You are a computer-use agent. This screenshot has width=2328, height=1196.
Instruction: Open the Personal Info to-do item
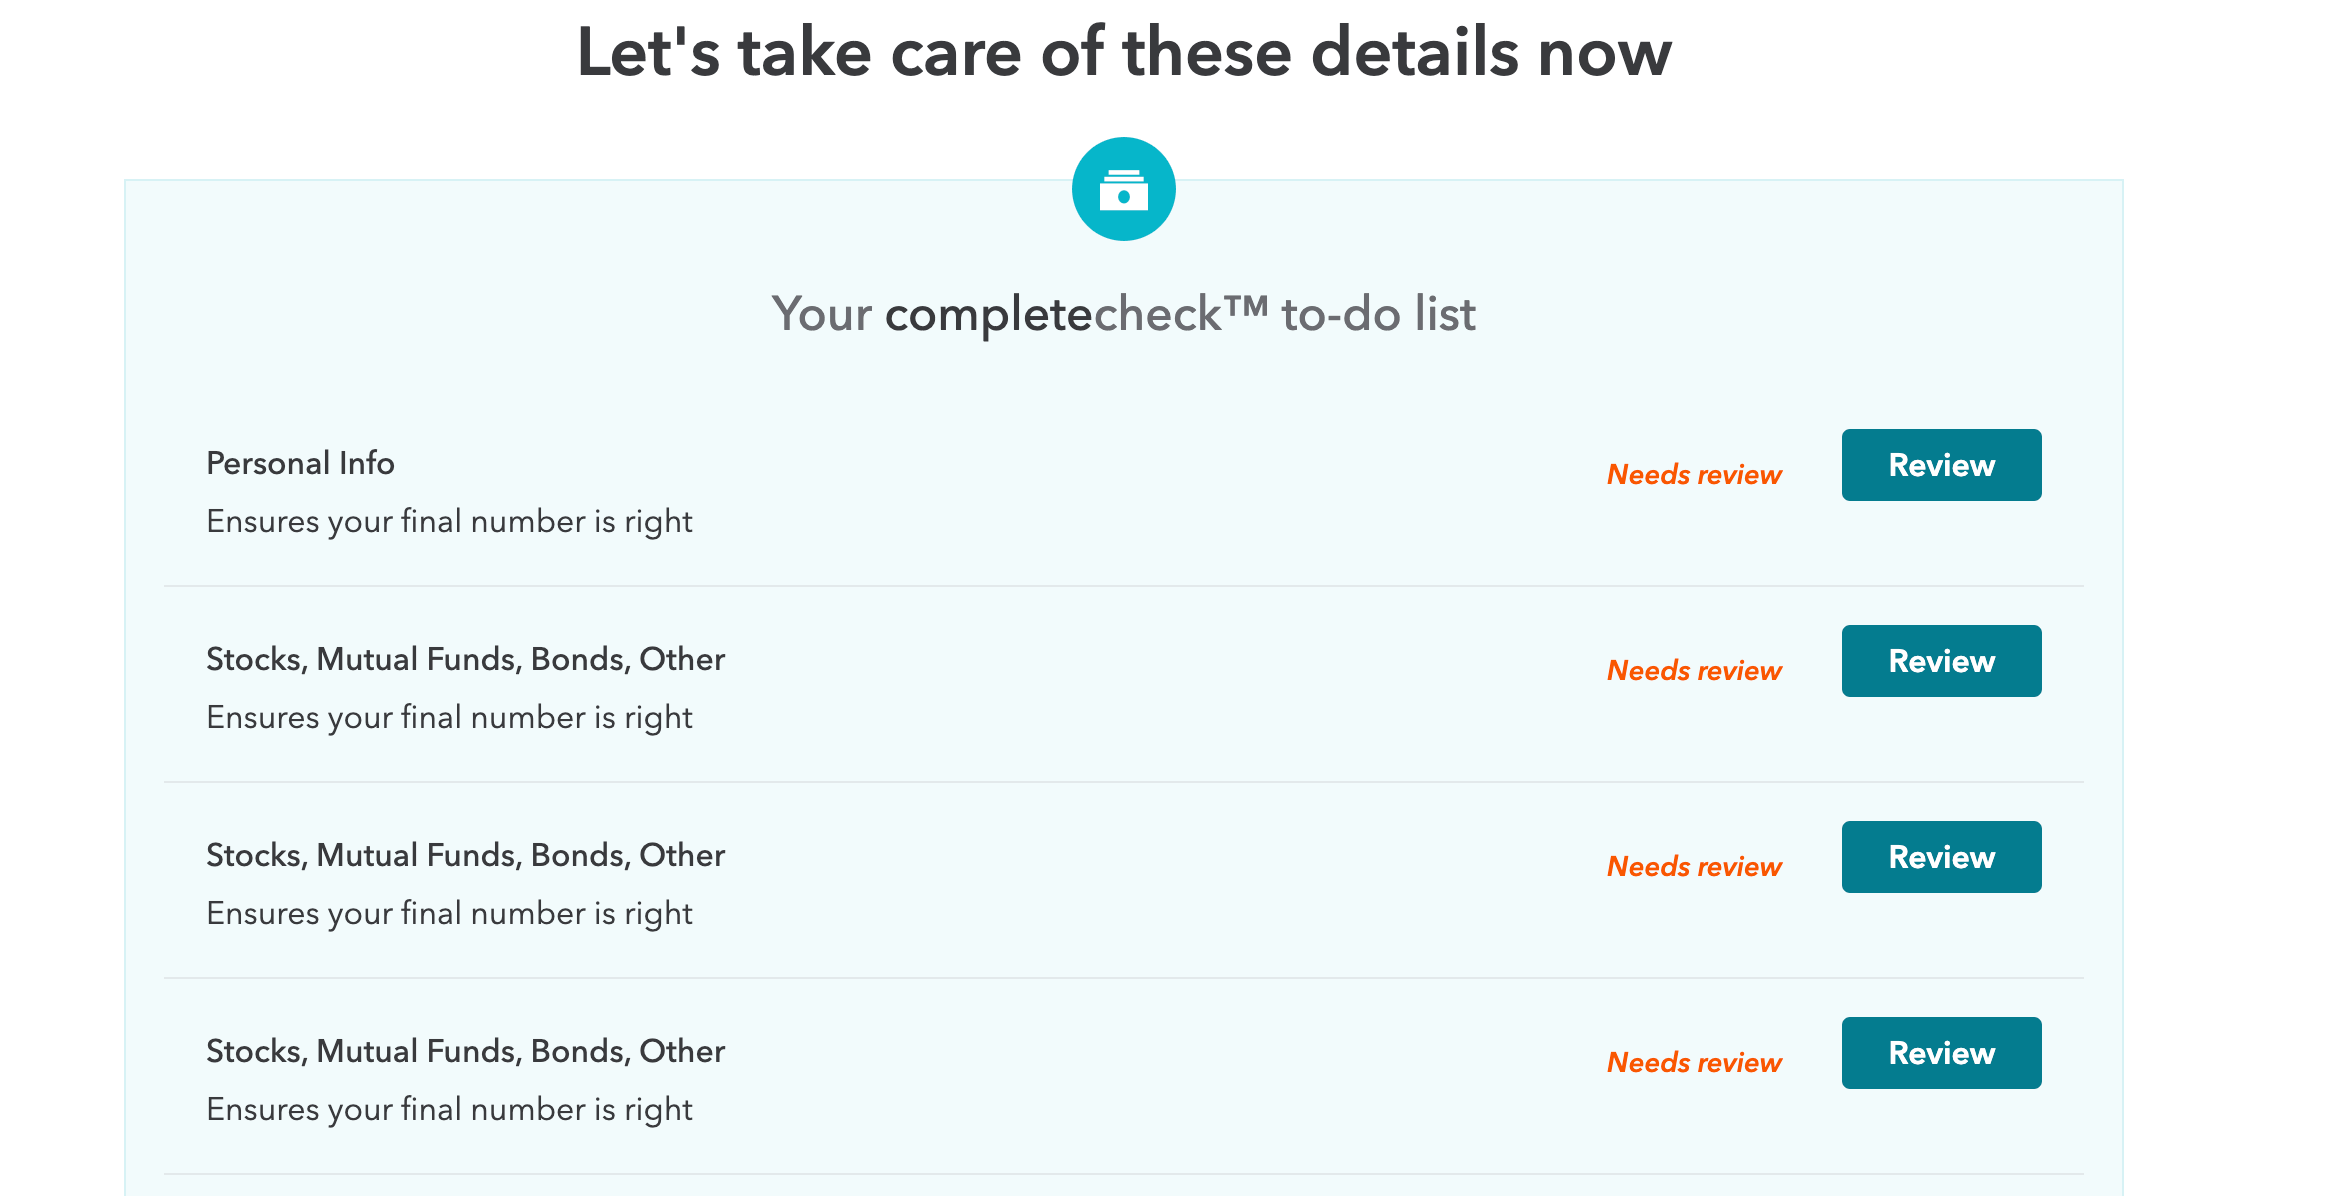(x=300, y=463)
